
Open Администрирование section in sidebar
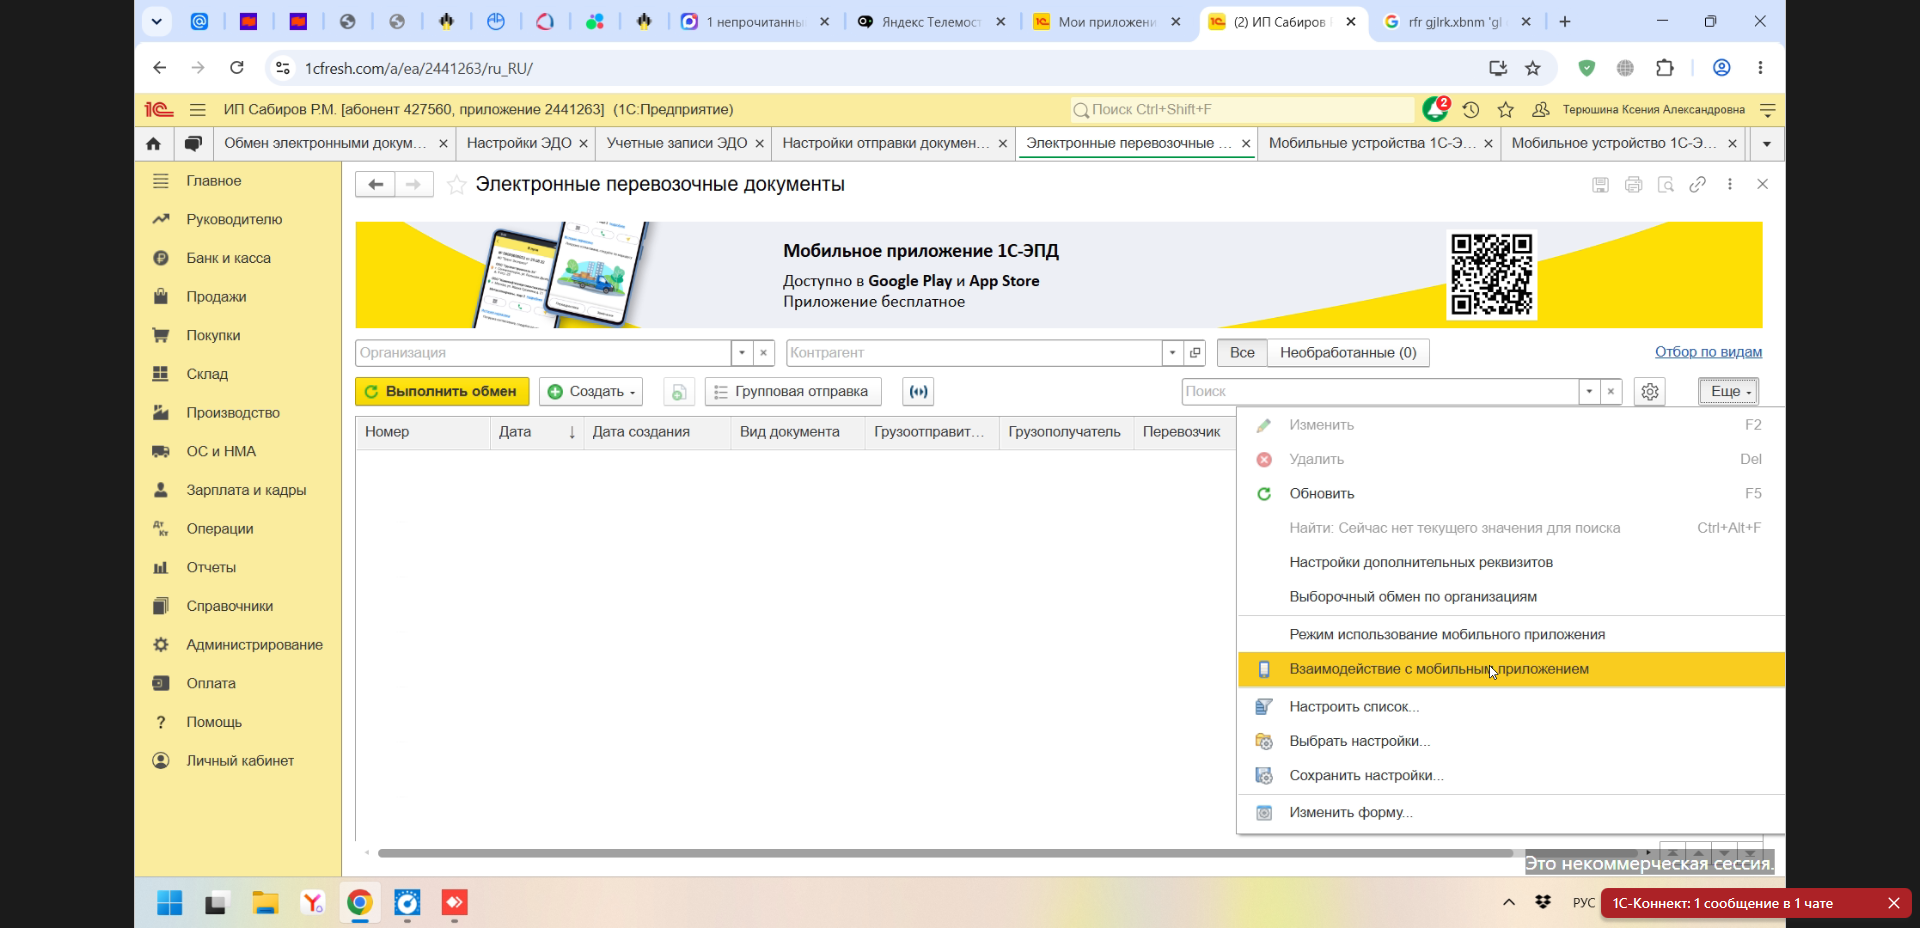(x=254, y=645)
